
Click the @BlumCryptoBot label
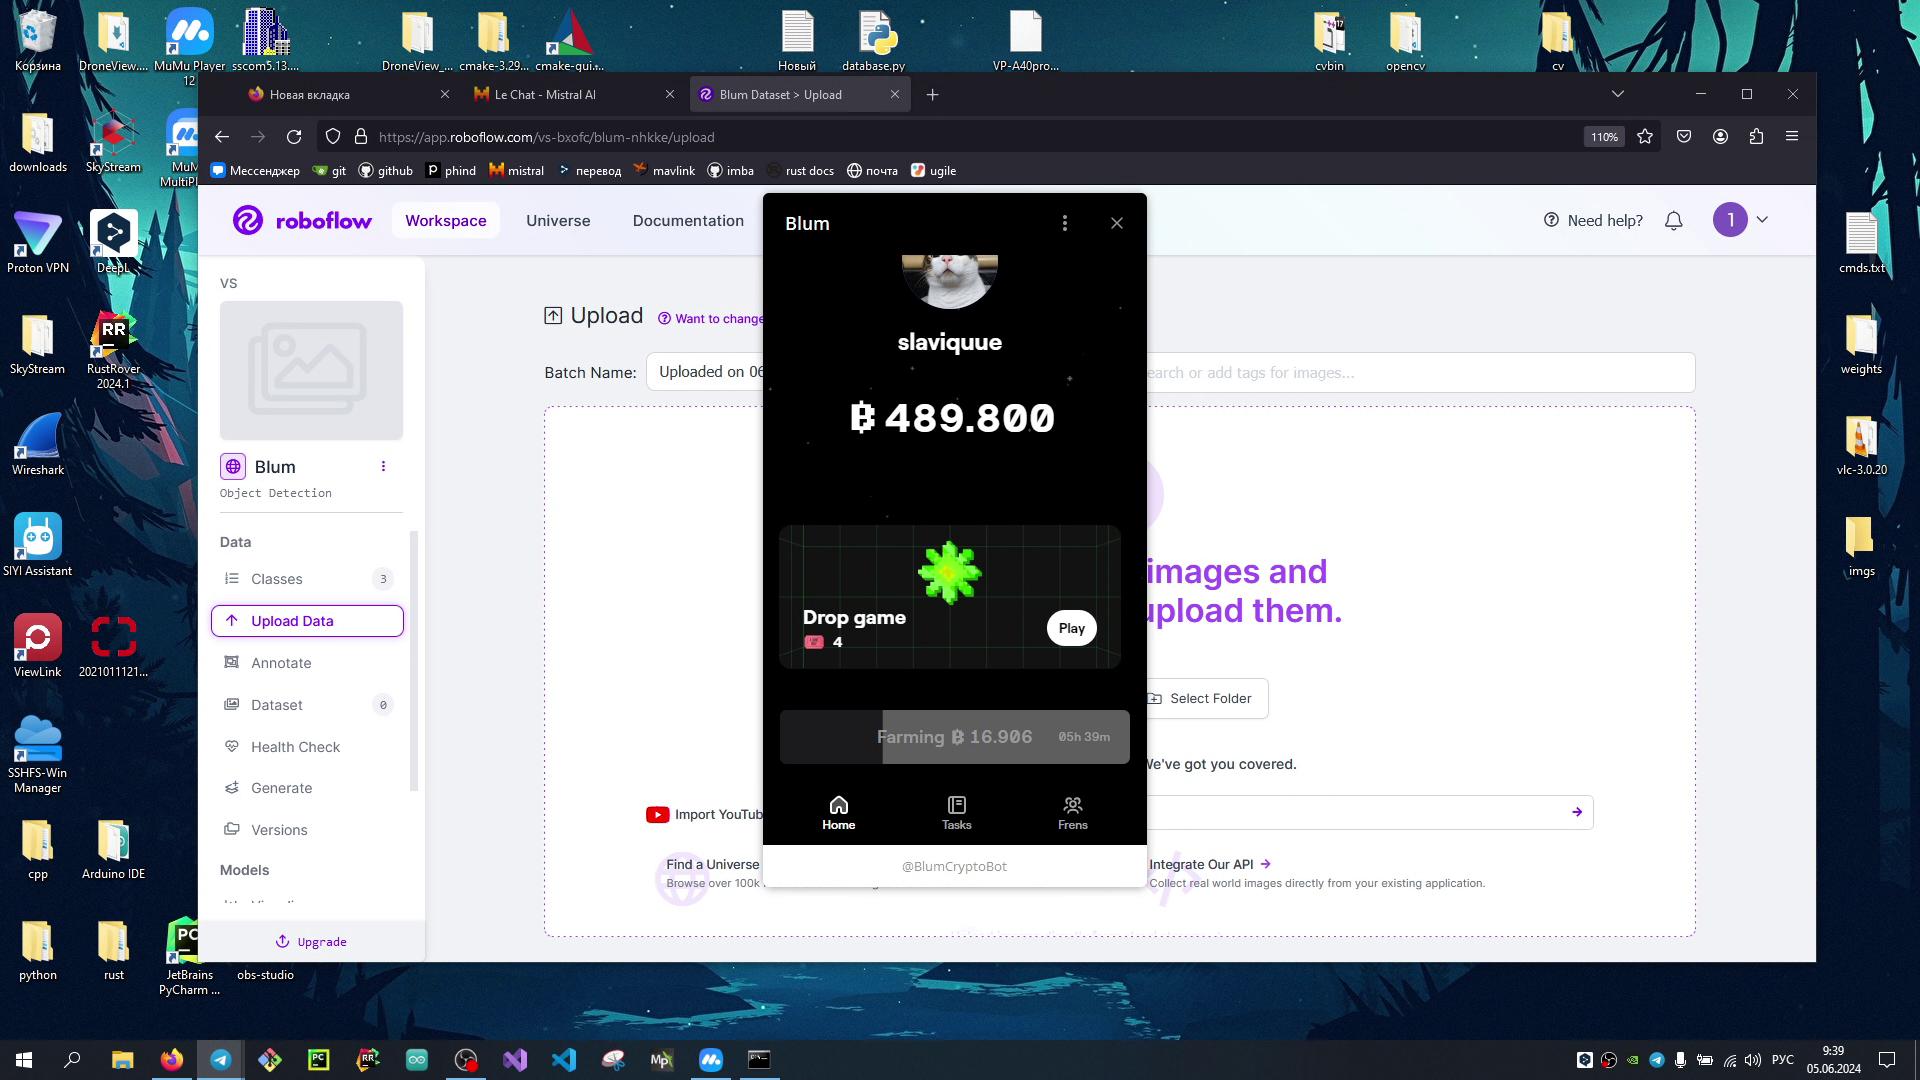954,866
